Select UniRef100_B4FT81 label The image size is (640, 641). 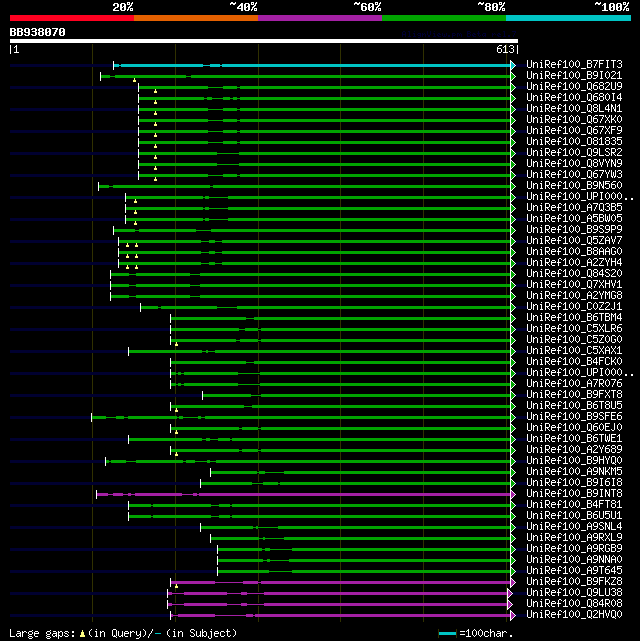click(574, 504)
